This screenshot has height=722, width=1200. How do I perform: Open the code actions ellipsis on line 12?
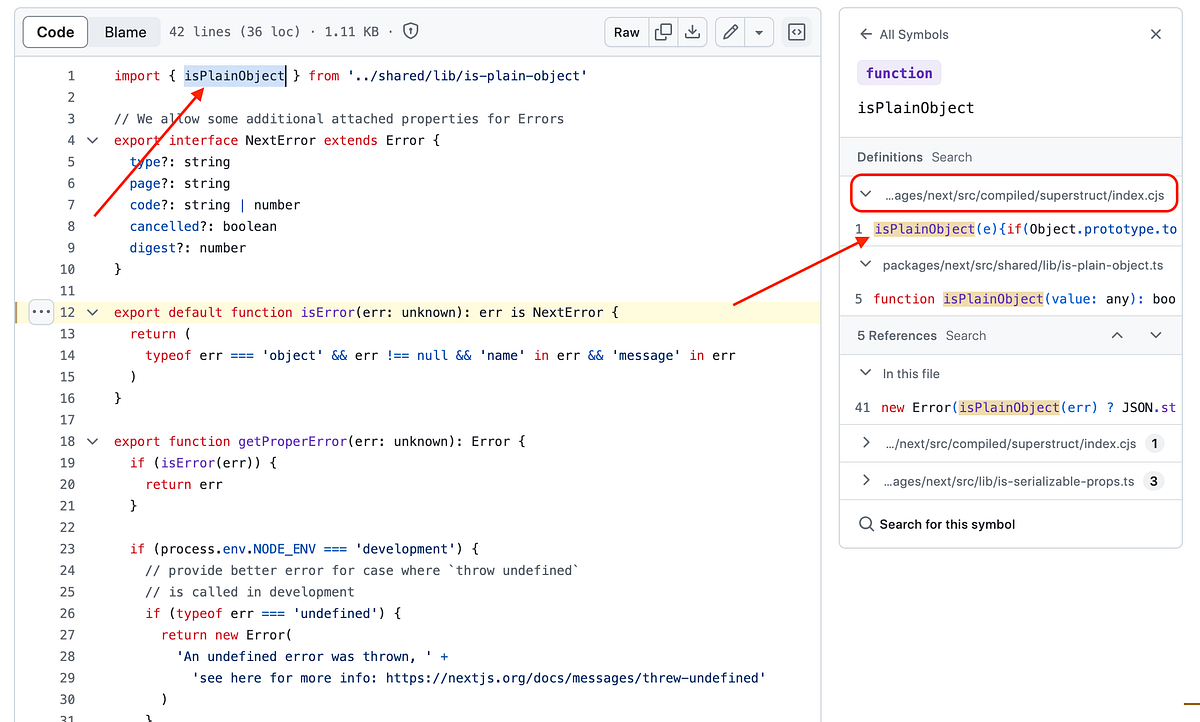[41, 312]
